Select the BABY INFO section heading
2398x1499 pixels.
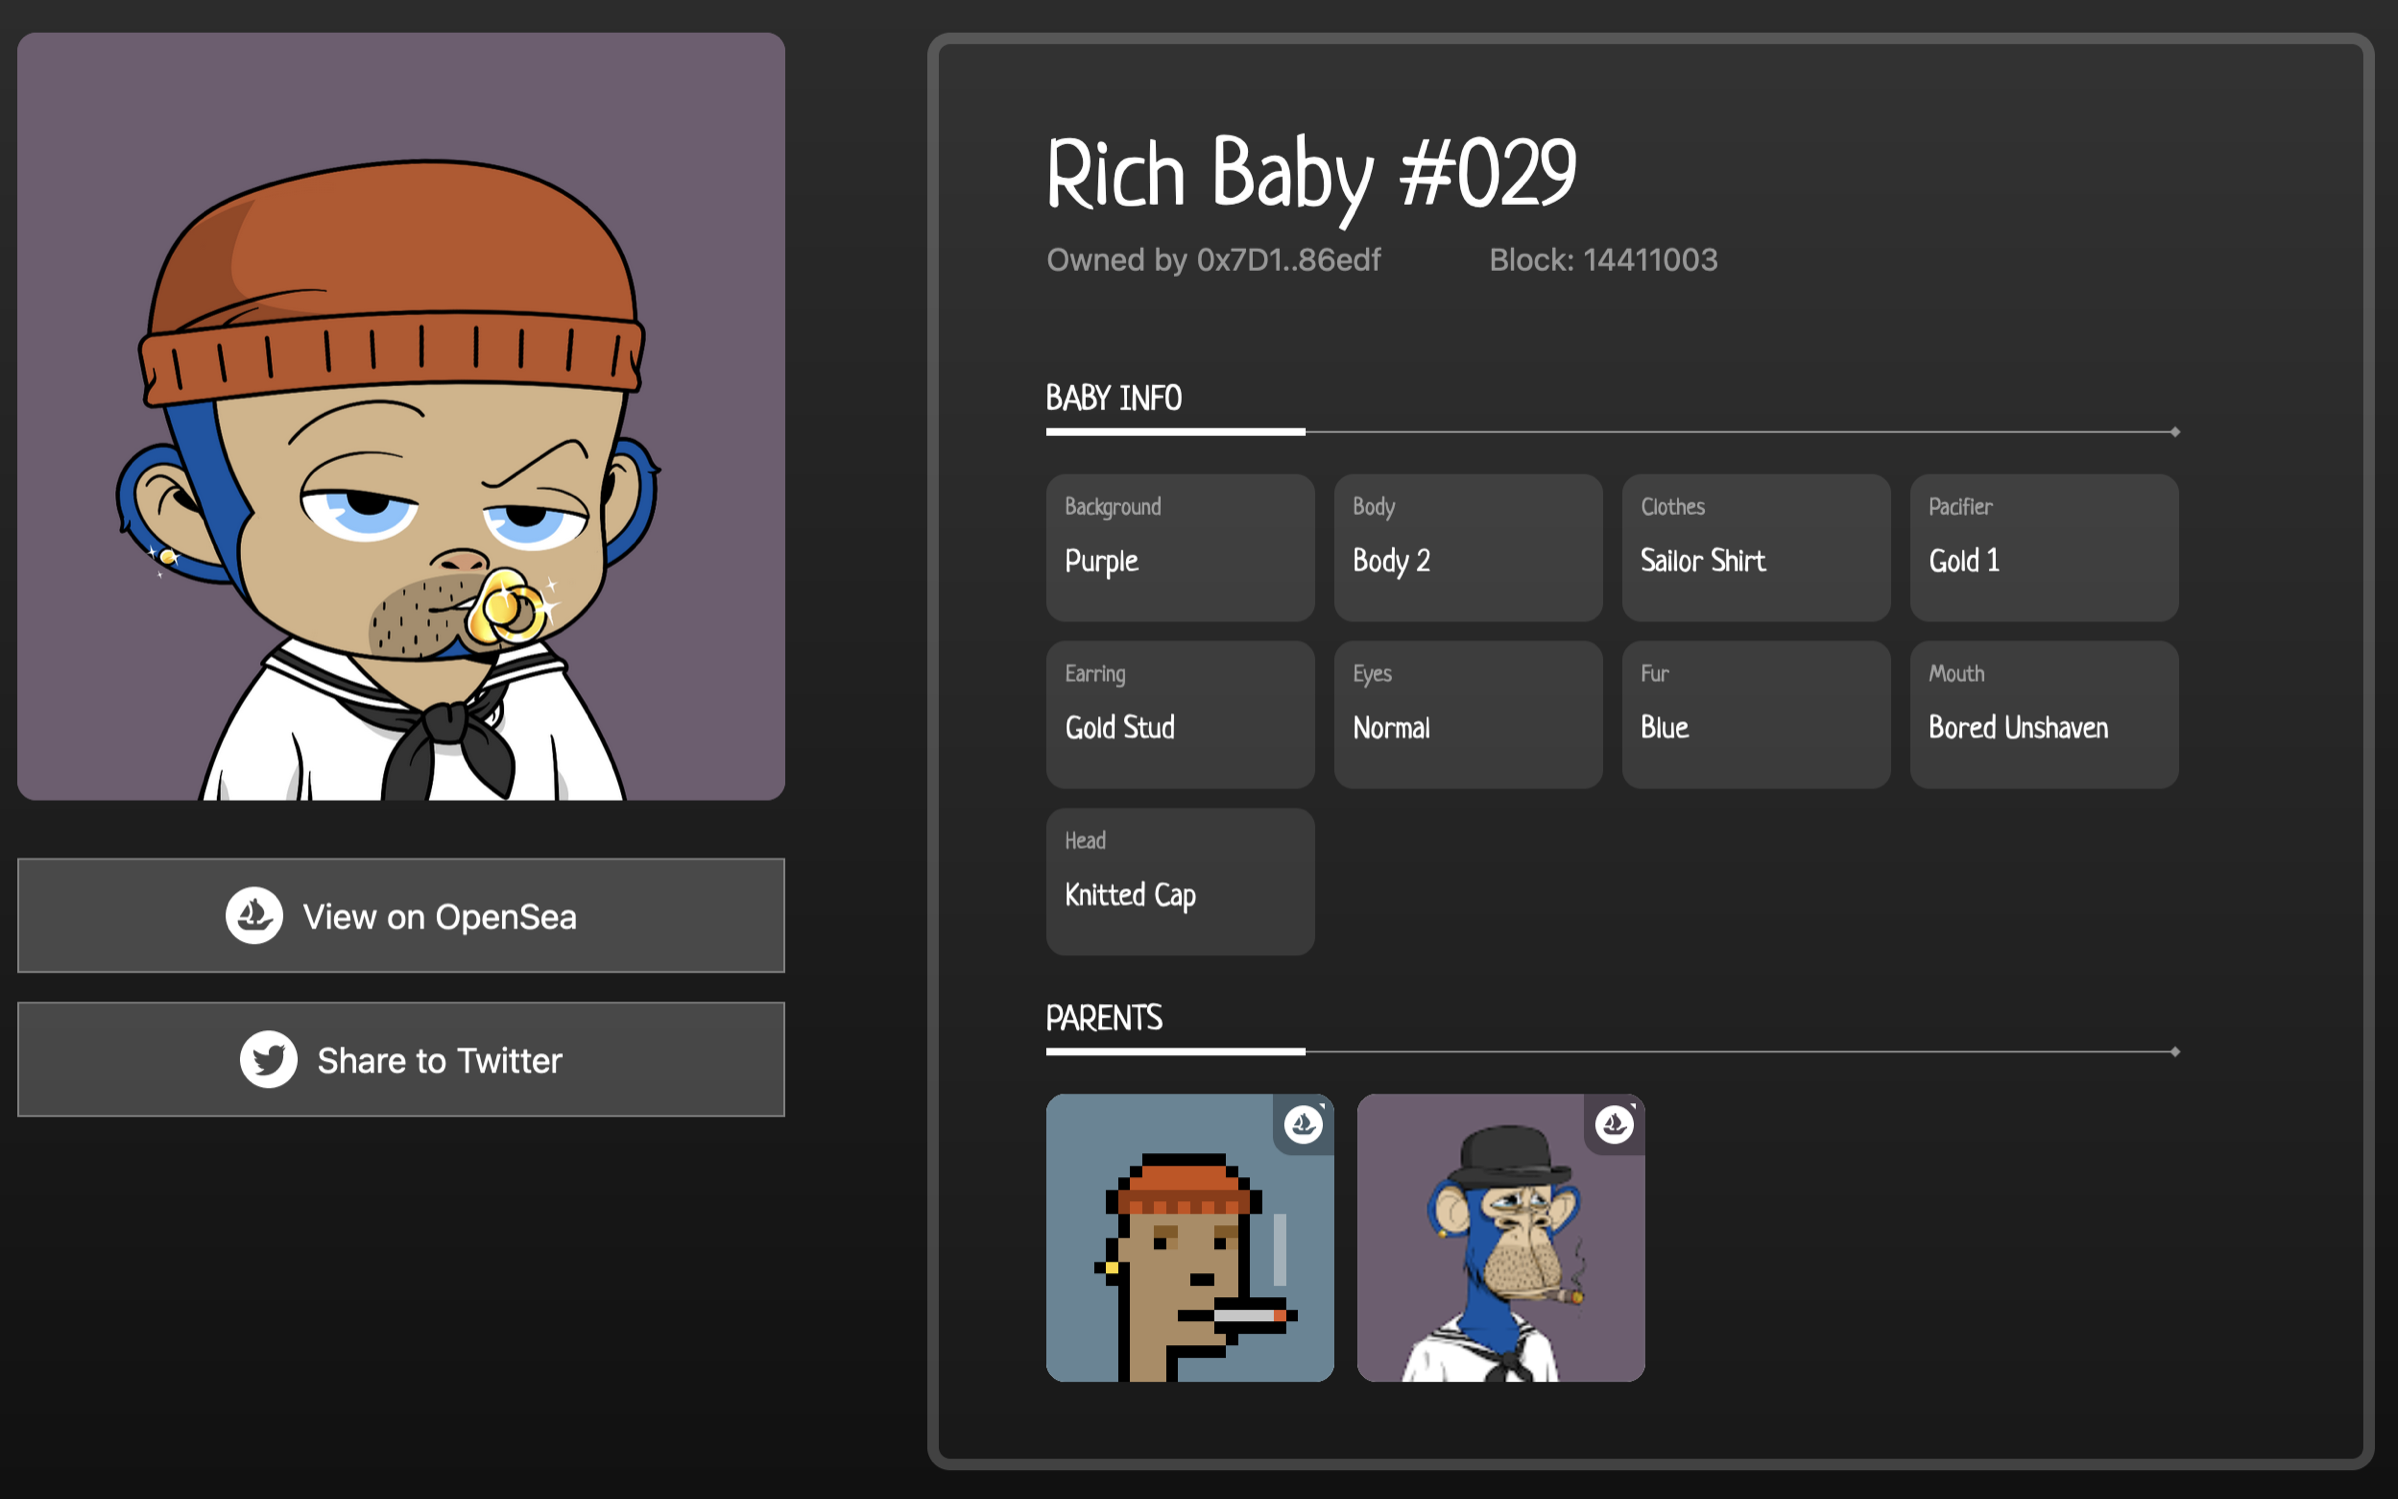click(1113, 398)
